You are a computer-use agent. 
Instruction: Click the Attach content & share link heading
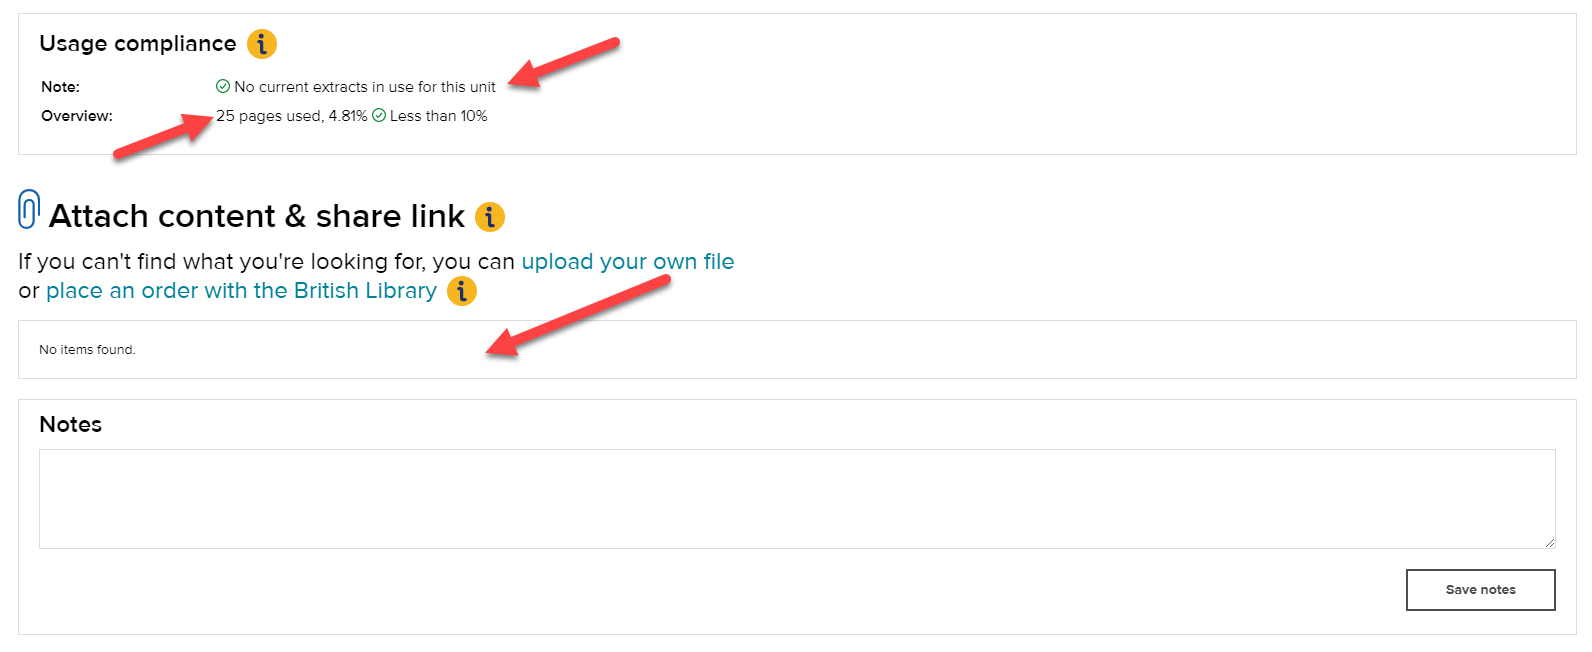[257, 216]
